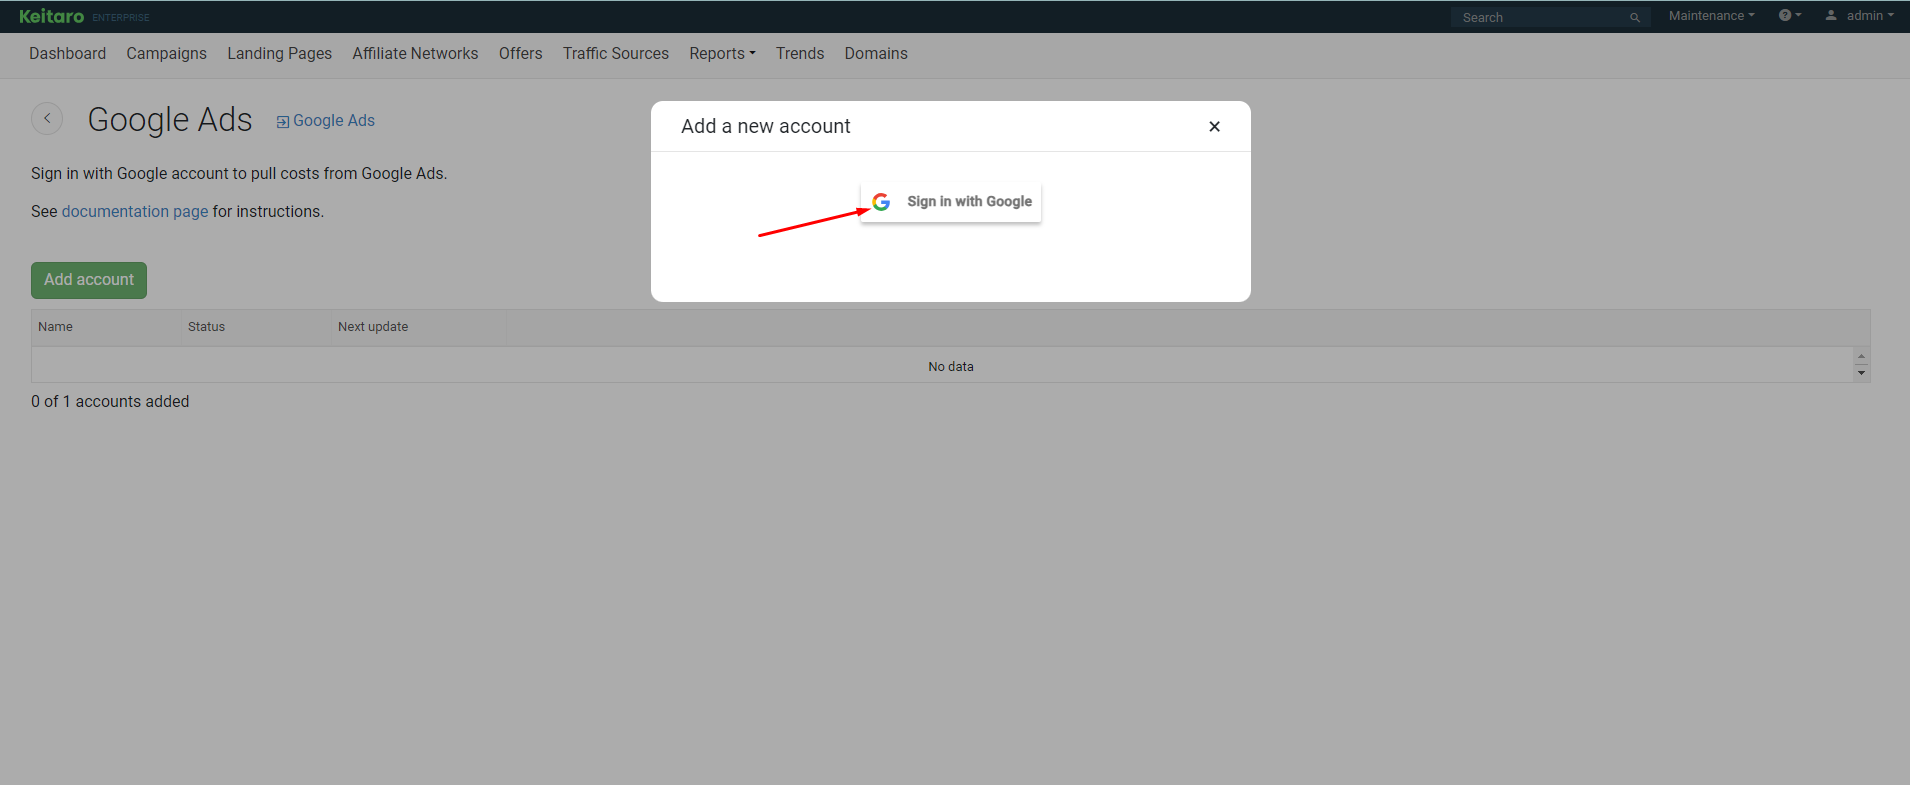The height and width of the screenshot is (785, 1910).
Task: Go to Dashboard
Action: [x=67, y=54]
